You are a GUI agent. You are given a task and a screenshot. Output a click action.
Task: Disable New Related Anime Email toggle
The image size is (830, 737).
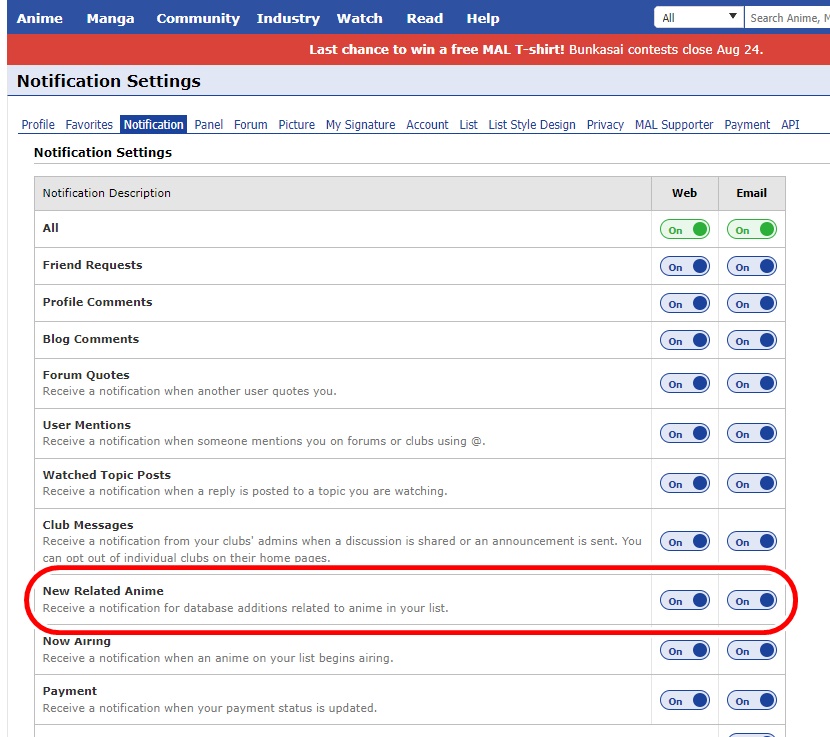click(x=752, y=600)
